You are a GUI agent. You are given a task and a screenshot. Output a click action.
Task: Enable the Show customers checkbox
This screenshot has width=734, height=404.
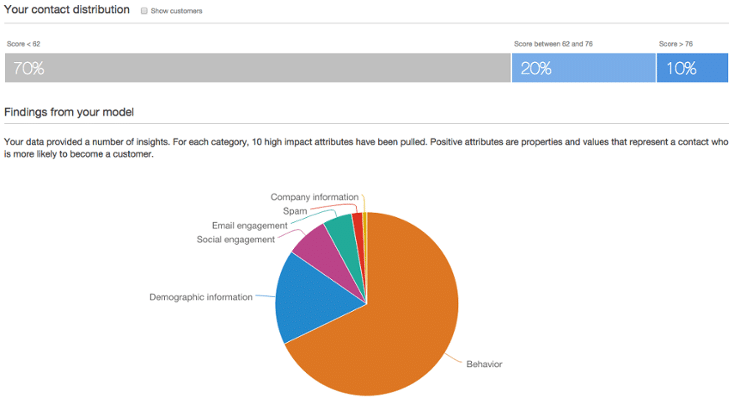[x=144, y=11]
